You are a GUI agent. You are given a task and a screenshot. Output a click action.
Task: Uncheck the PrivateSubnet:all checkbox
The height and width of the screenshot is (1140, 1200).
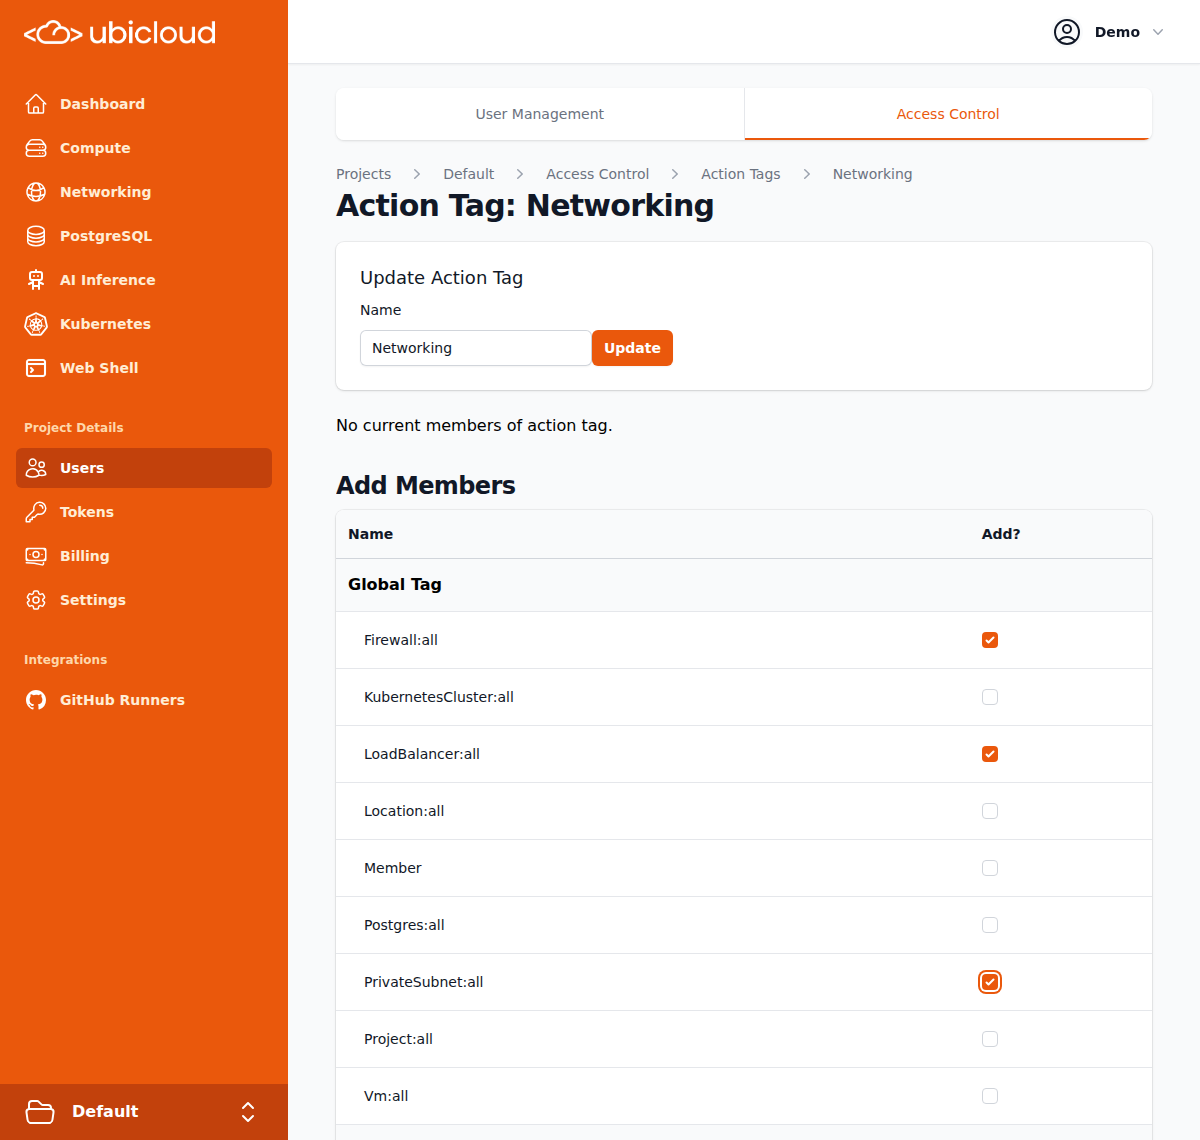click(990, 982)
